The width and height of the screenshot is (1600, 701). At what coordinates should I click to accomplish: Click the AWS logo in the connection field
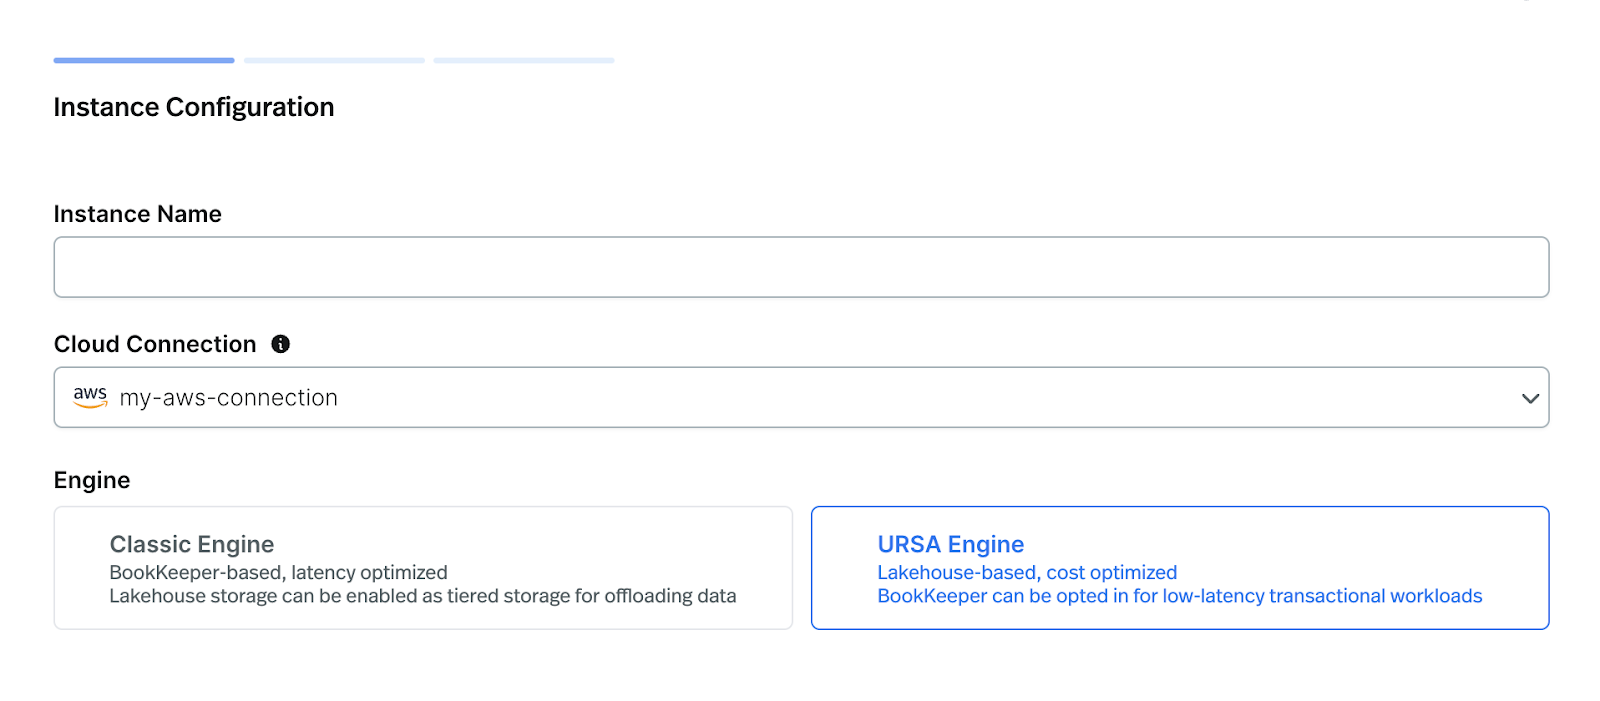click(90, 397)
